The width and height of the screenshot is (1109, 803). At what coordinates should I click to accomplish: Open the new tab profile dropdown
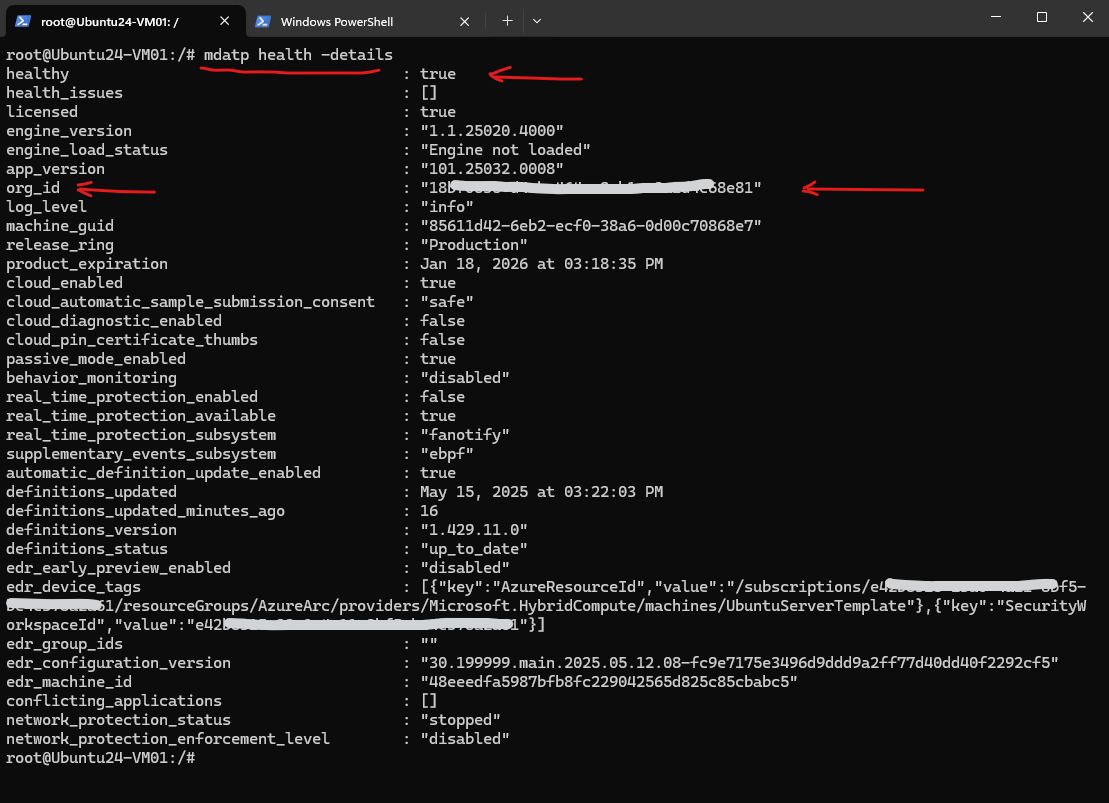(537, 21)
